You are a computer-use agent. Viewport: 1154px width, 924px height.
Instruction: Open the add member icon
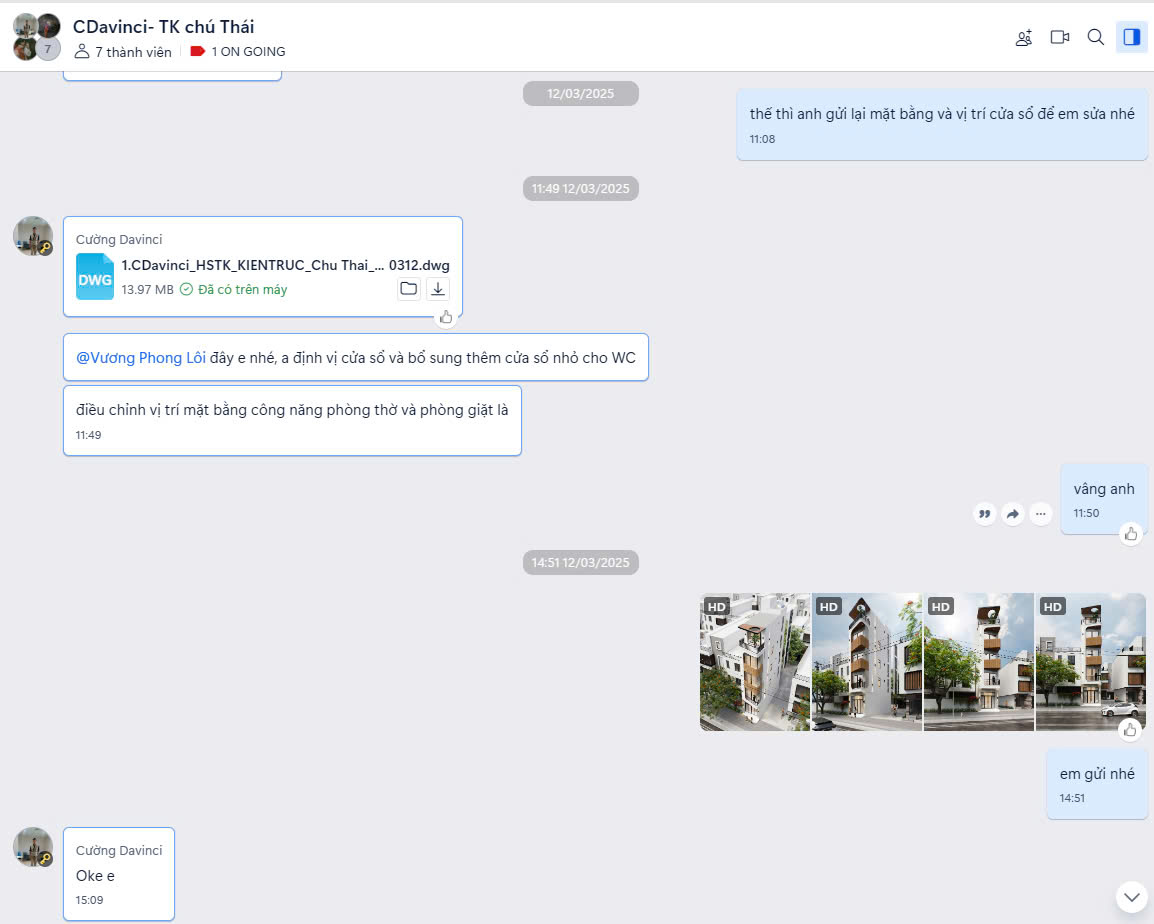tap(1023, 38)
